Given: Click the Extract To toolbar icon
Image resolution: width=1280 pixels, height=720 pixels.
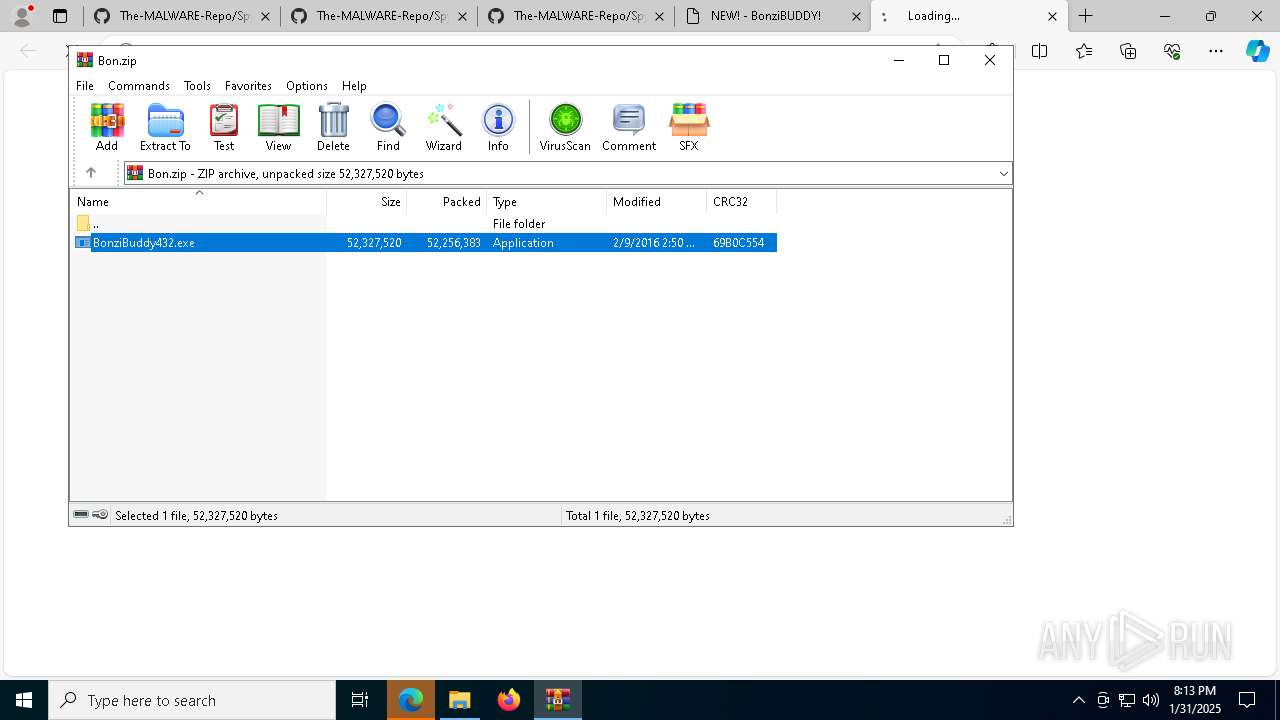Looking at the screenshot, I should [x=165, y=127].
